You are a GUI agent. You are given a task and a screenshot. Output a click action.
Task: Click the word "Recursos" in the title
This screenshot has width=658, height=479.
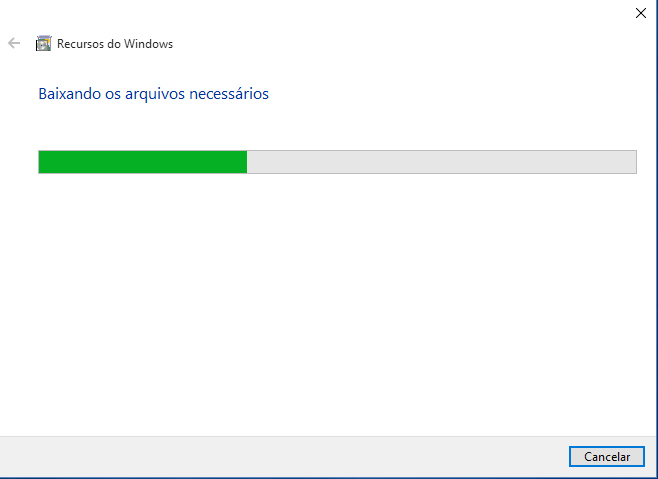click(81, 44)
